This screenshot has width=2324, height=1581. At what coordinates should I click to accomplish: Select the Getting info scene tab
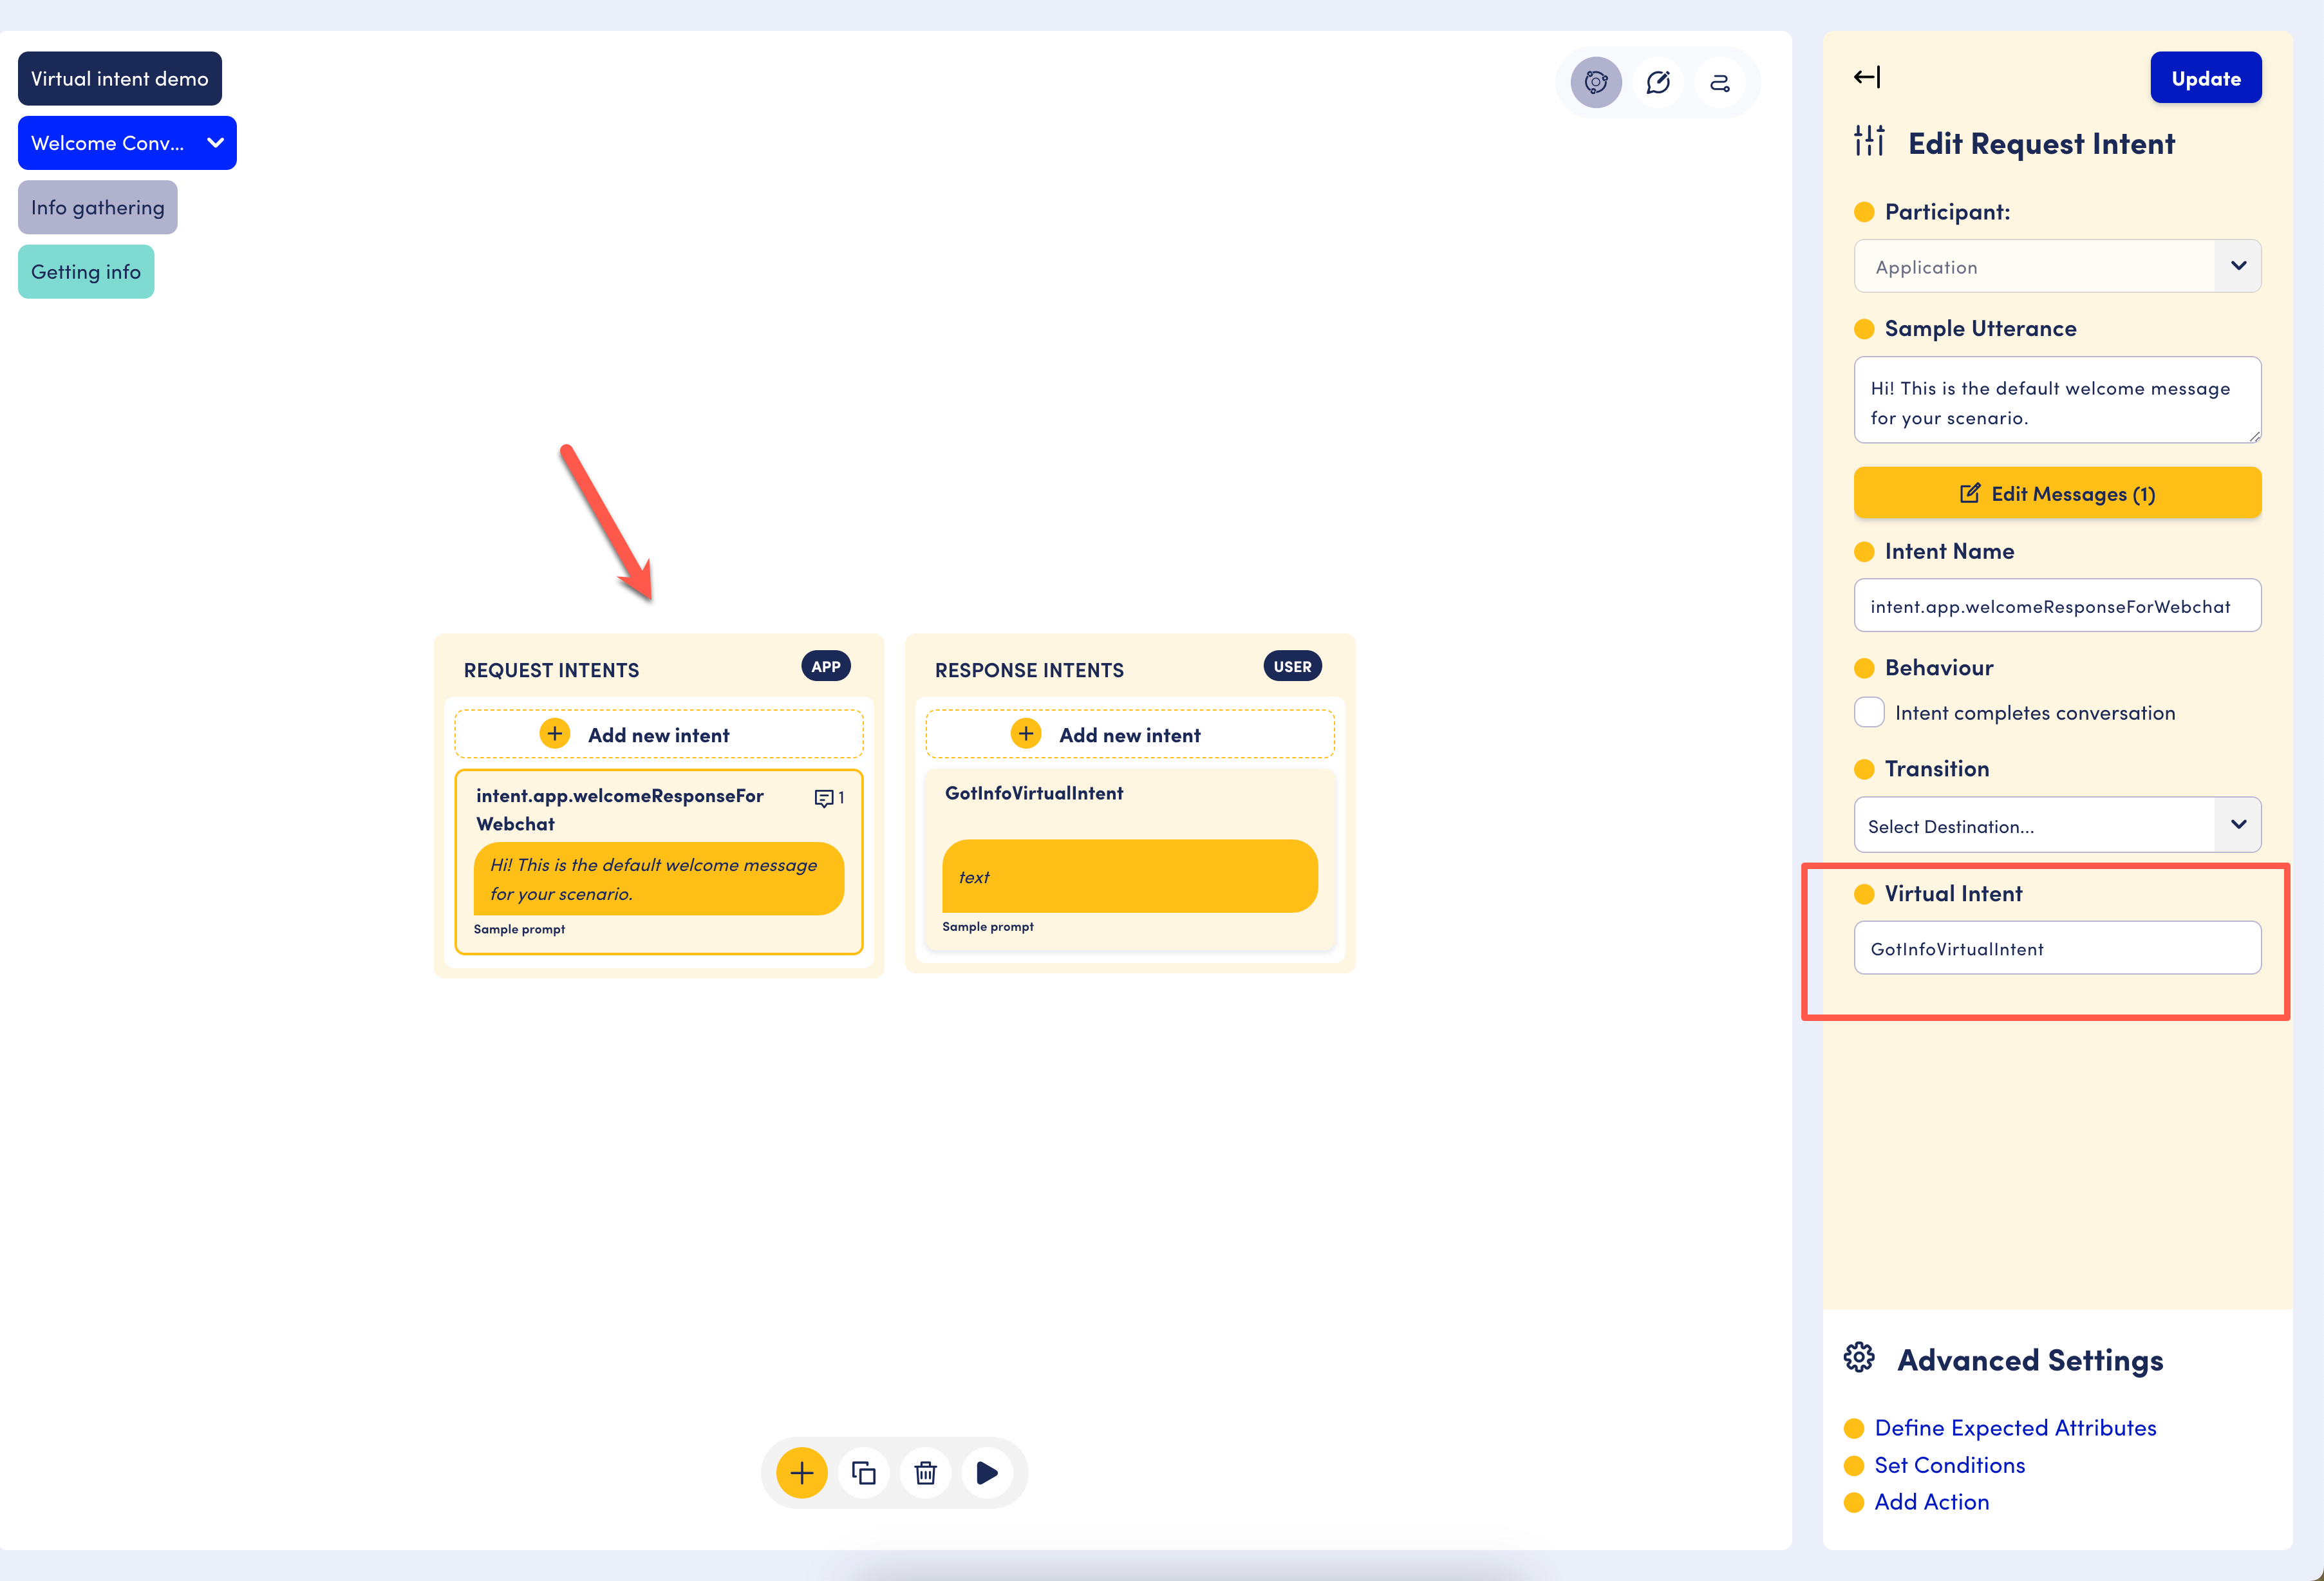[x=86, y=272]
